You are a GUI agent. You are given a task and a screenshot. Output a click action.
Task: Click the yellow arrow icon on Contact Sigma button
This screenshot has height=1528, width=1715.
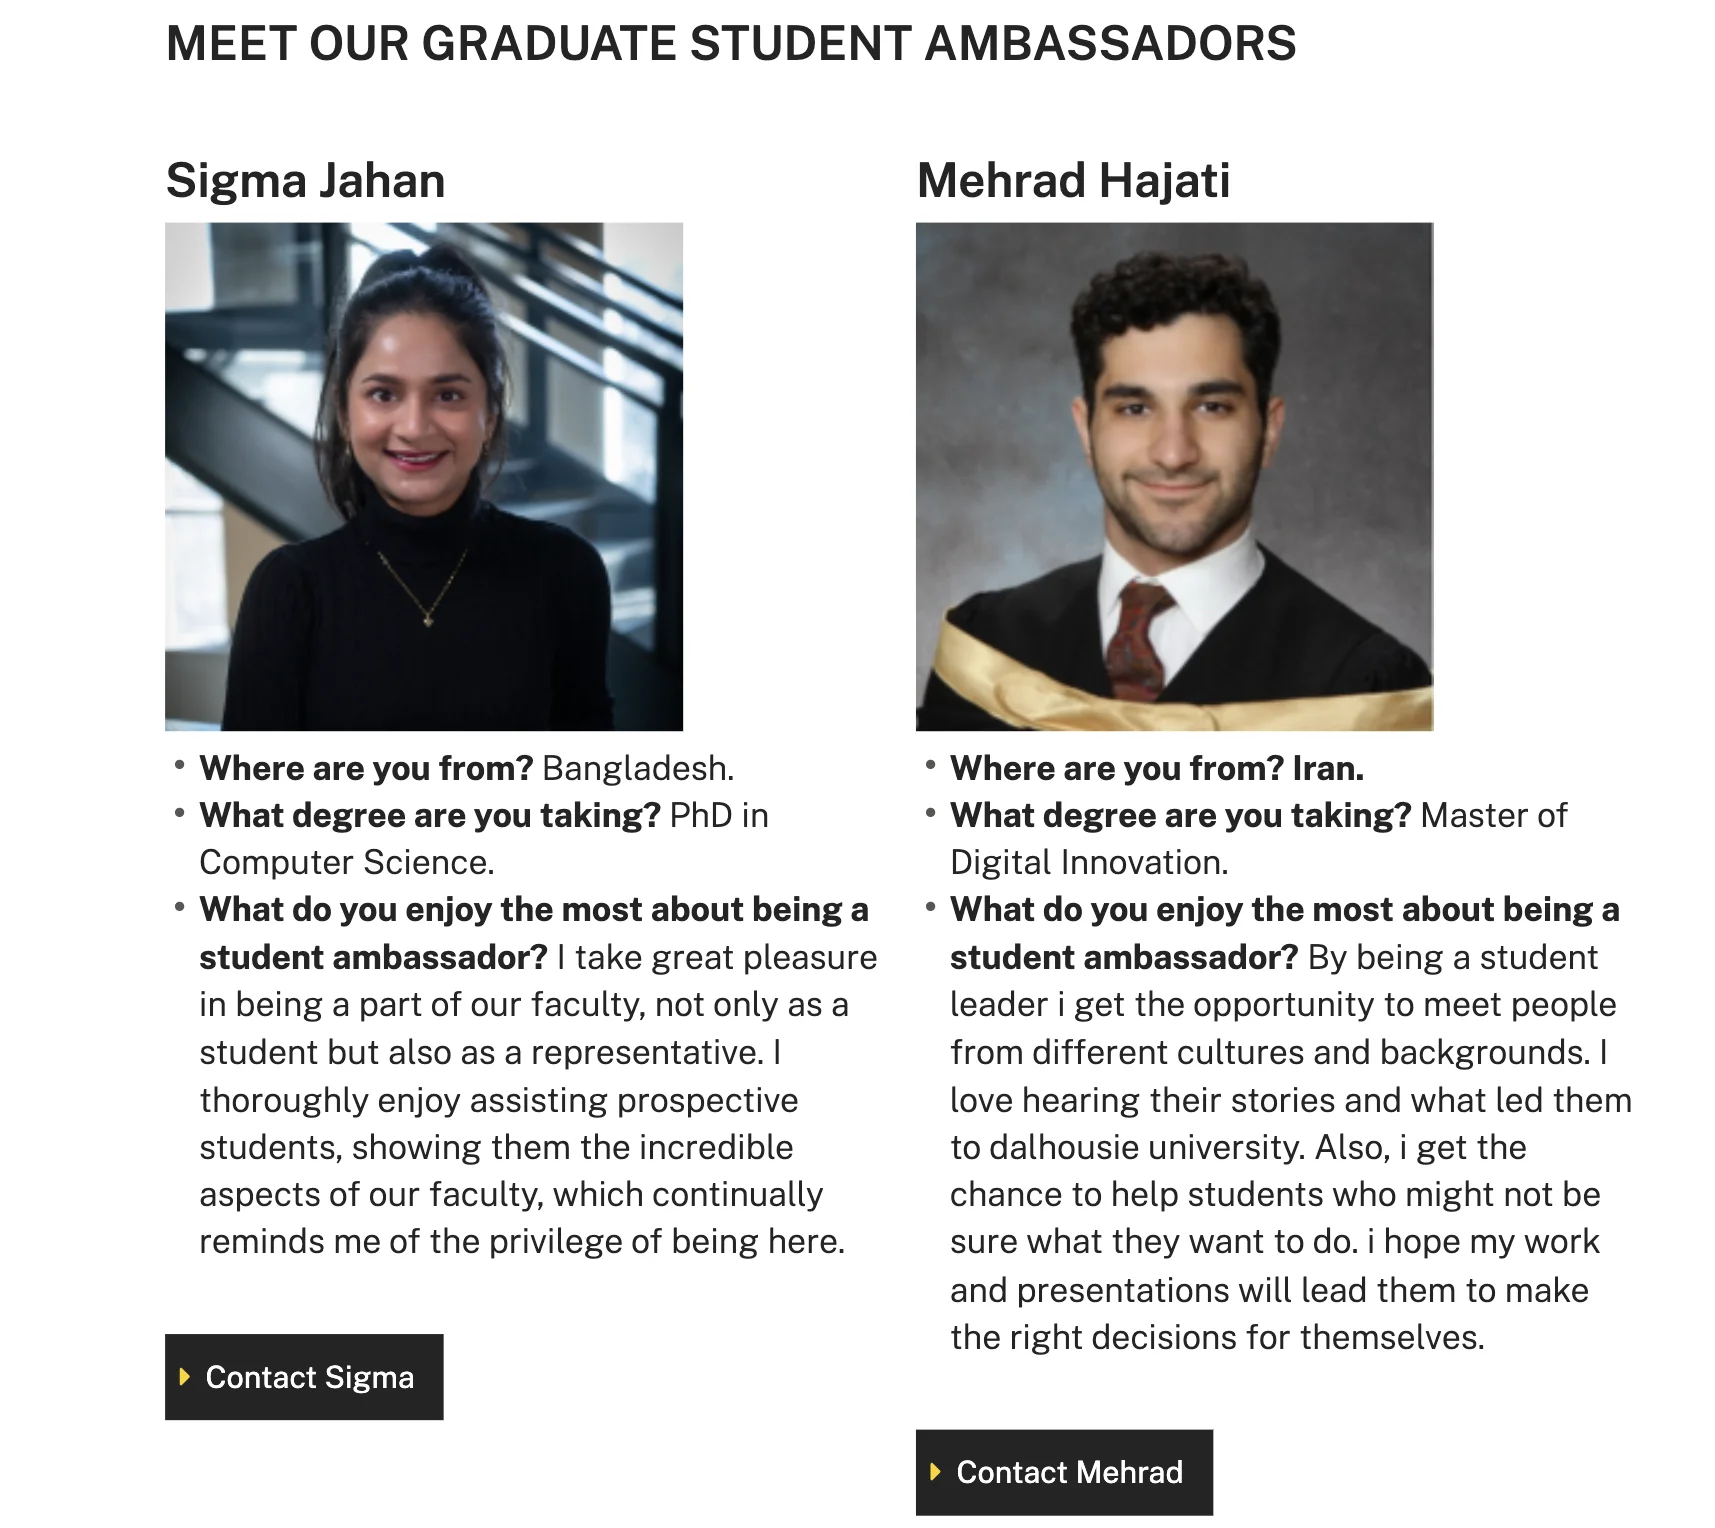[x=184, y=1377]
